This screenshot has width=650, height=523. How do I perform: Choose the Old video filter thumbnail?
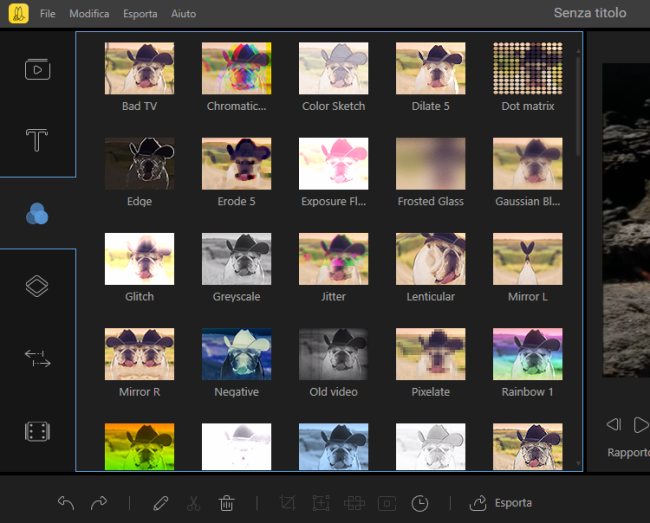[x=333, y=354]
